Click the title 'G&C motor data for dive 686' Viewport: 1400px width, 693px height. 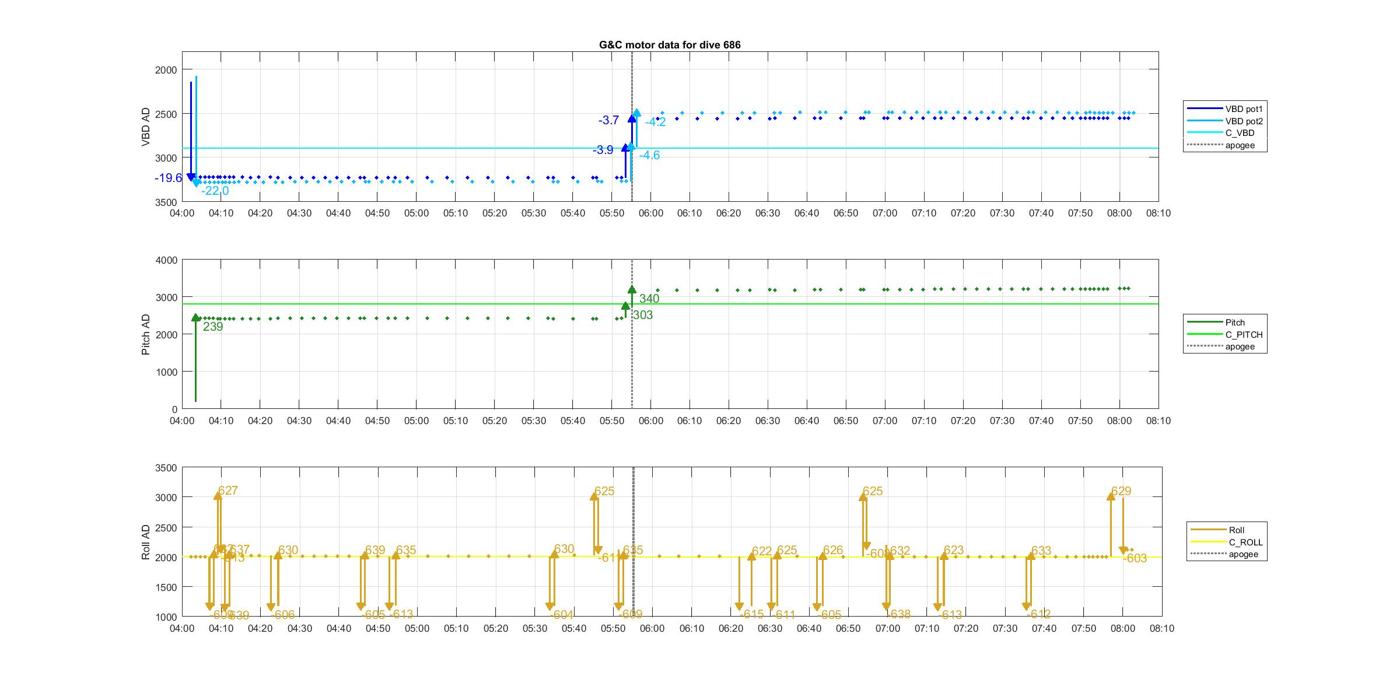pos(670,45)
